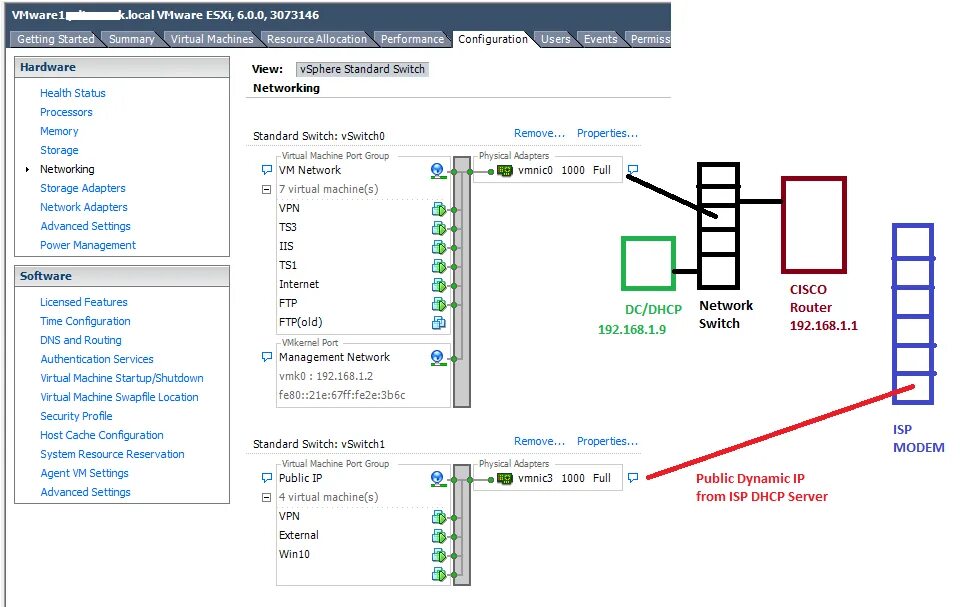960x607 pixels.
Task: Open the info bubble beside Management Network
Action: pos(267,356)
